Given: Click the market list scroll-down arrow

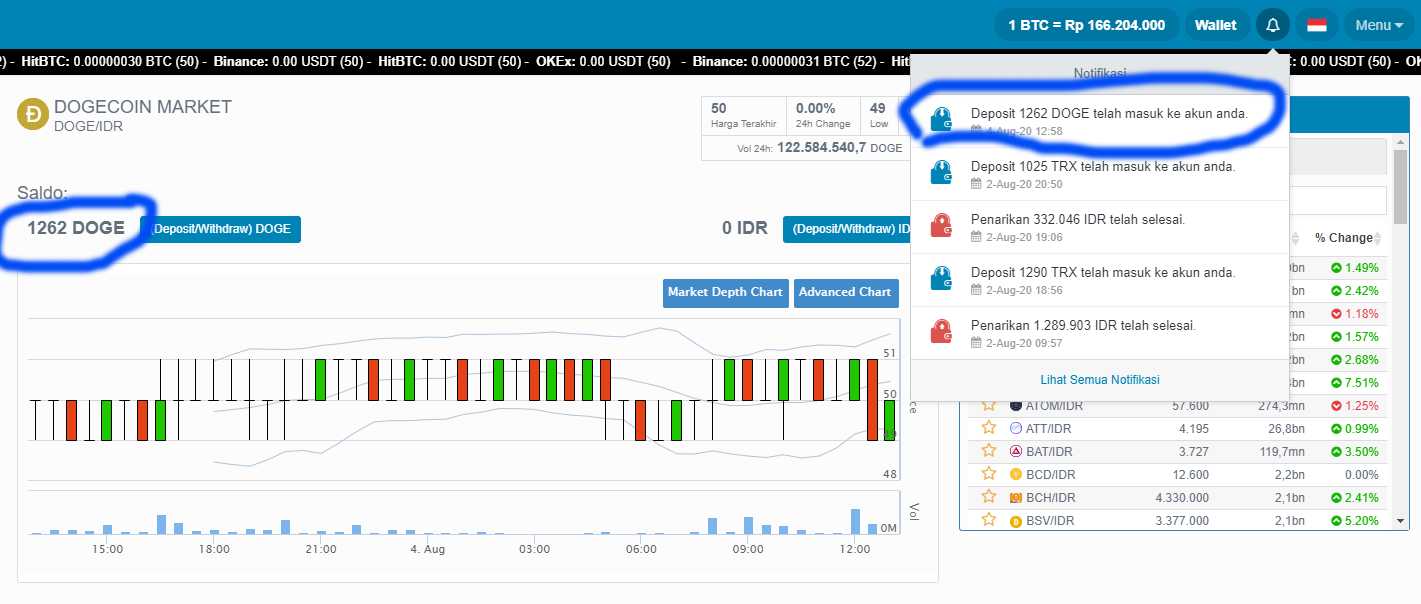Looking at the screenshot, I should pos(1401,521).
